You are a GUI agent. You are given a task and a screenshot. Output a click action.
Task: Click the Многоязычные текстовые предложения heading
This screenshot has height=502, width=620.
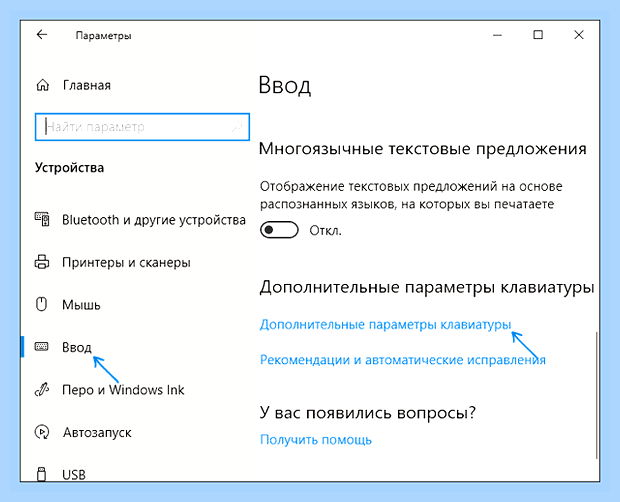[x=422, y=149]
